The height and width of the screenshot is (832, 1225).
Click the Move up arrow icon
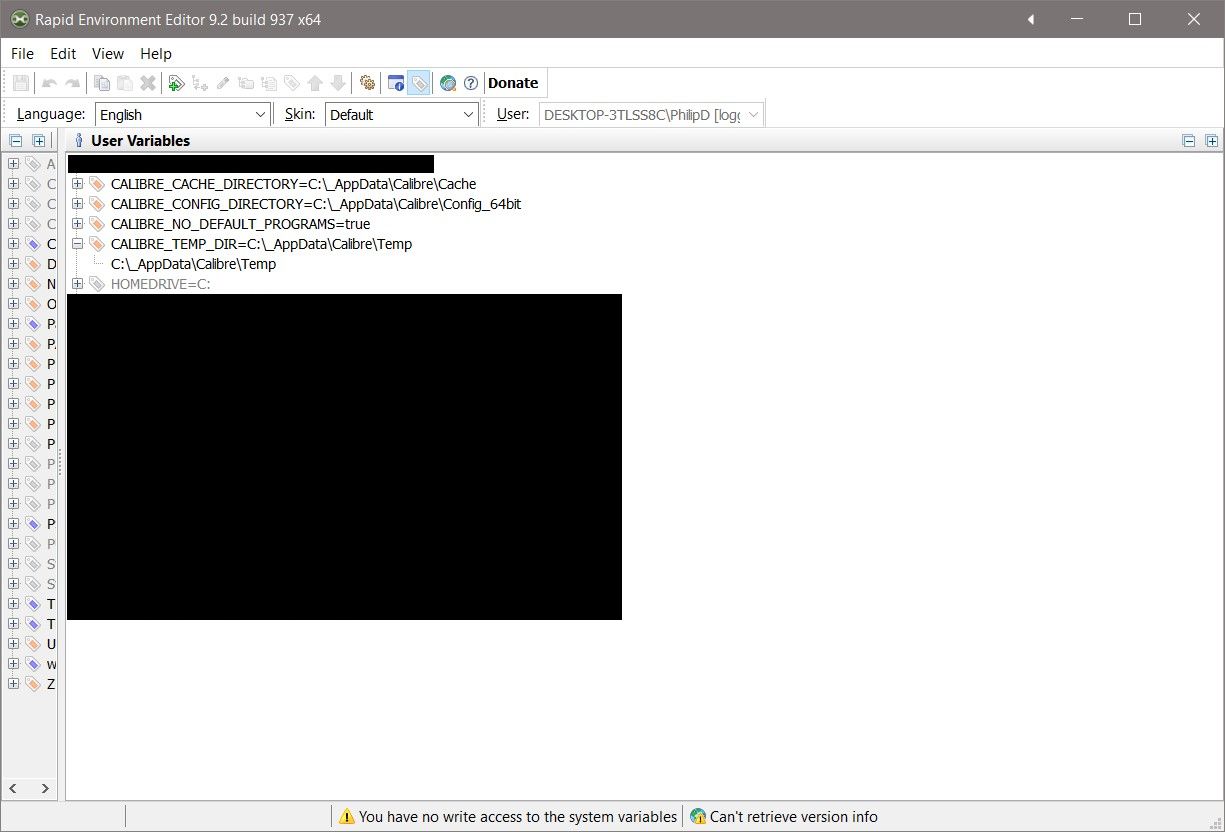(x=315, y=83)
